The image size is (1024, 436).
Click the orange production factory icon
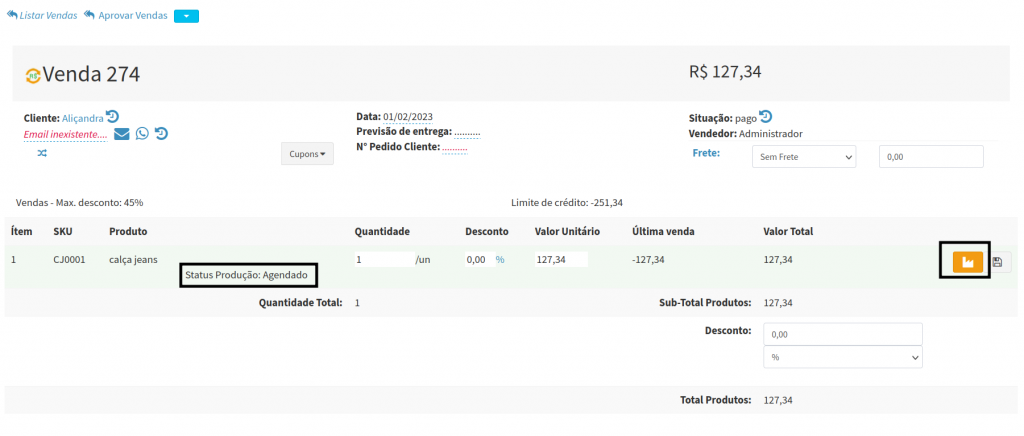(966, 262)
